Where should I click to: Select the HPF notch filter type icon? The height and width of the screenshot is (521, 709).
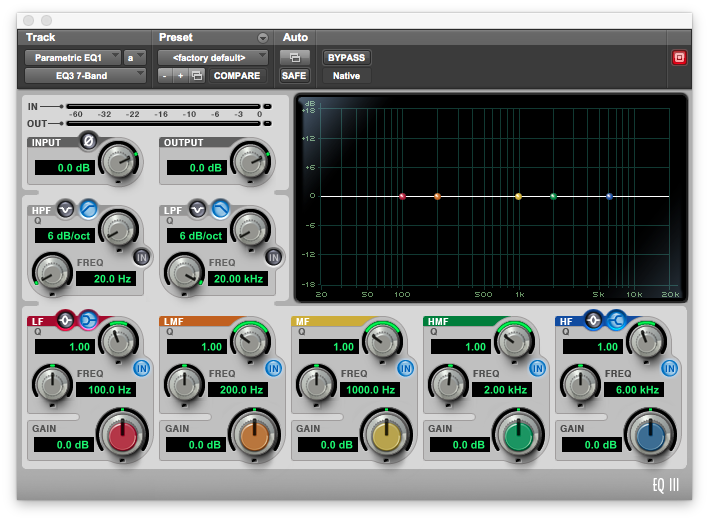(66, 209)
